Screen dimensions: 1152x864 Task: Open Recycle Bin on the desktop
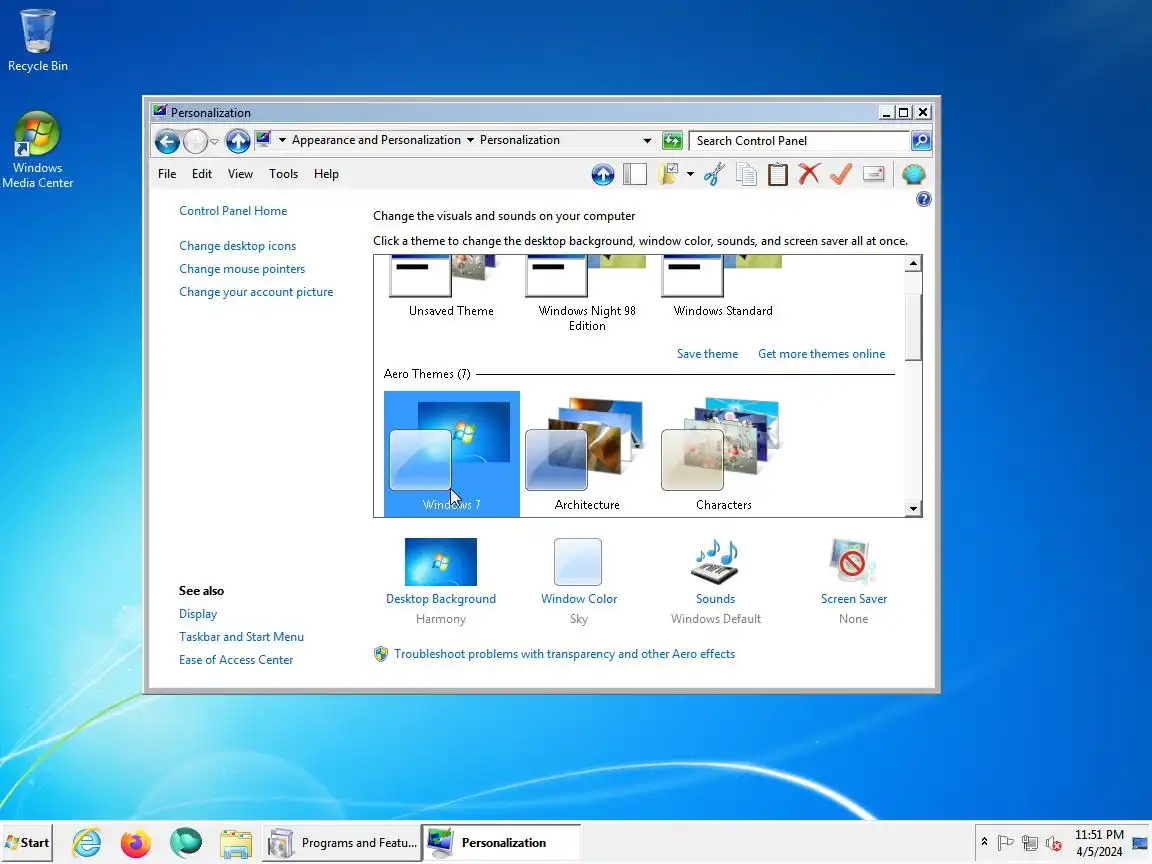click(37, 40)
